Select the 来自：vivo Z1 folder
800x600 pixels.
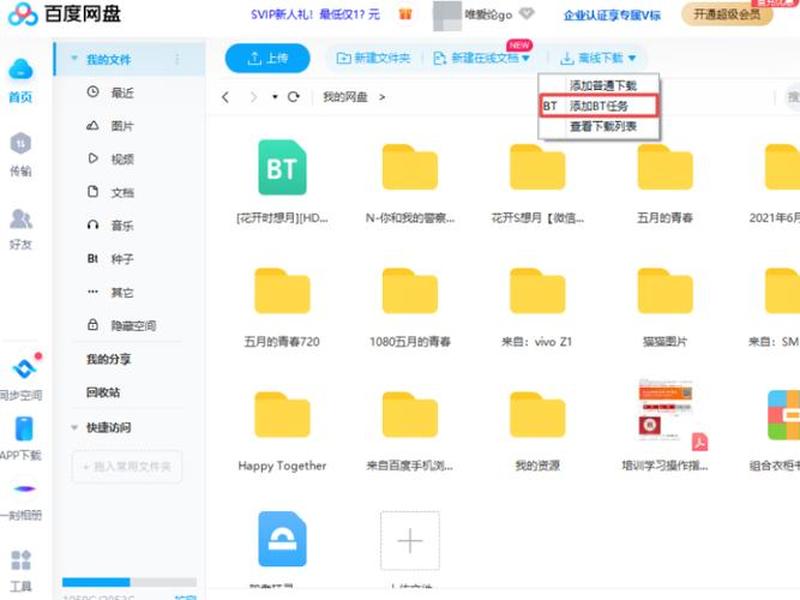pos(537,291)
